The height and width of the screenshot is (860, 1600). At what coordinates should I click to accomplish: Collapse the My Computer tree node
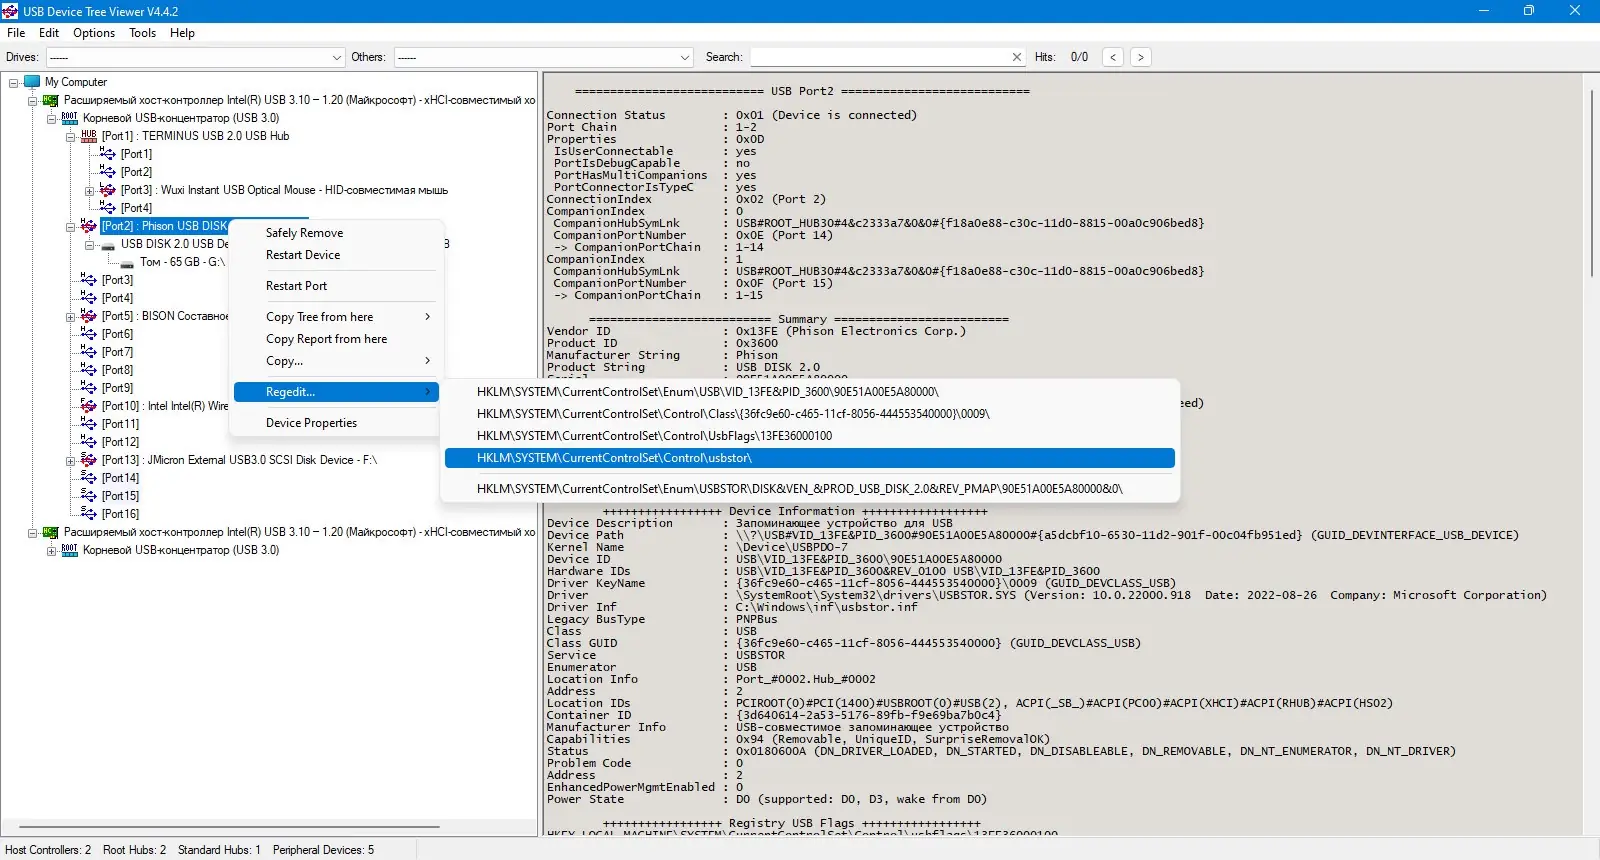(14, 83)
